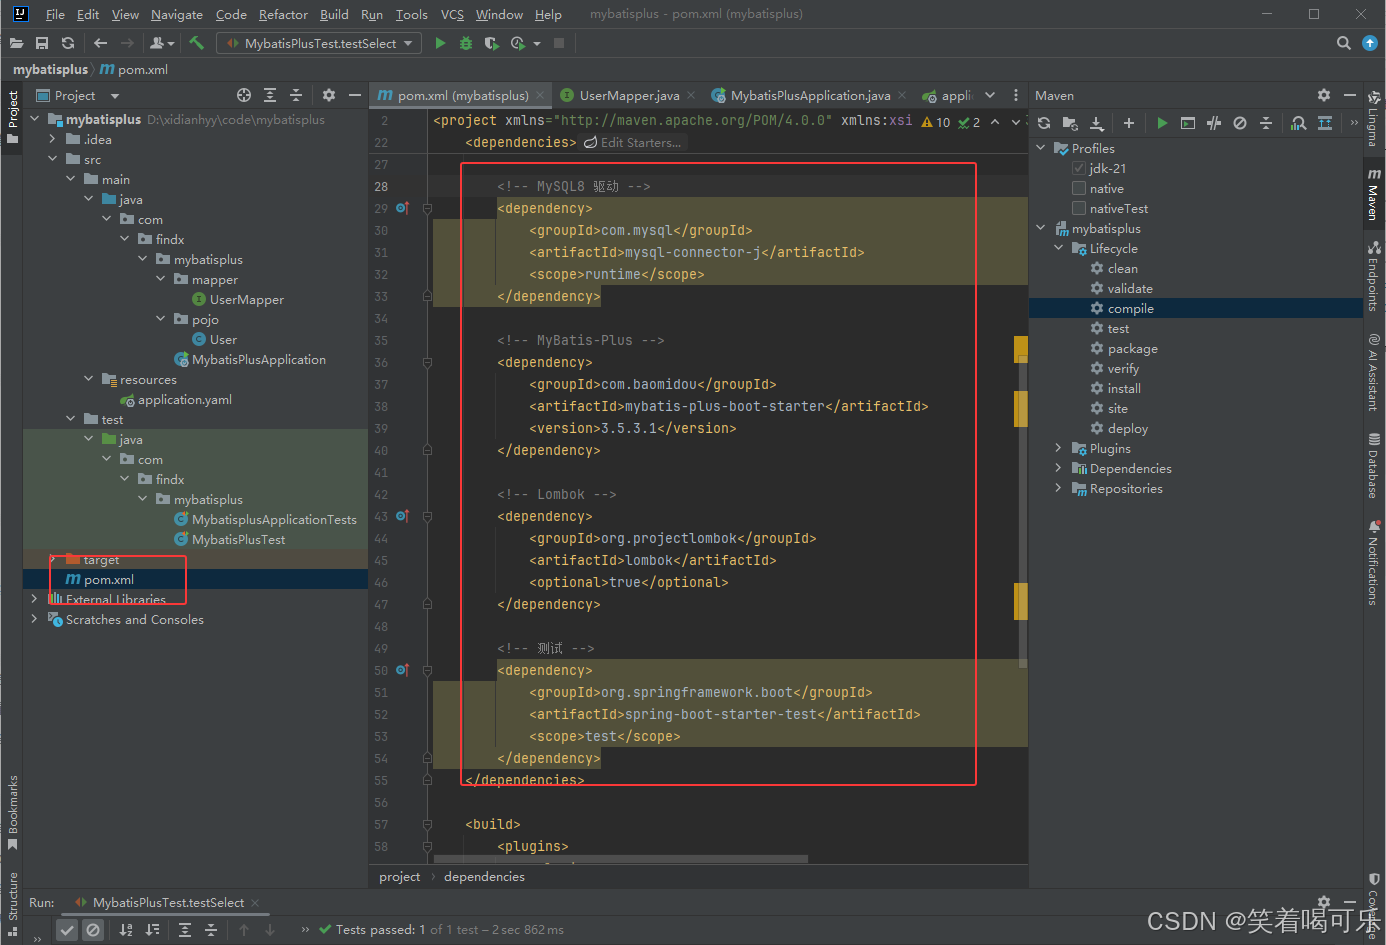This screenshot has width=1386, height=945.
Task: Expand the Plugins node in Maven
Action: (1059, 448)
